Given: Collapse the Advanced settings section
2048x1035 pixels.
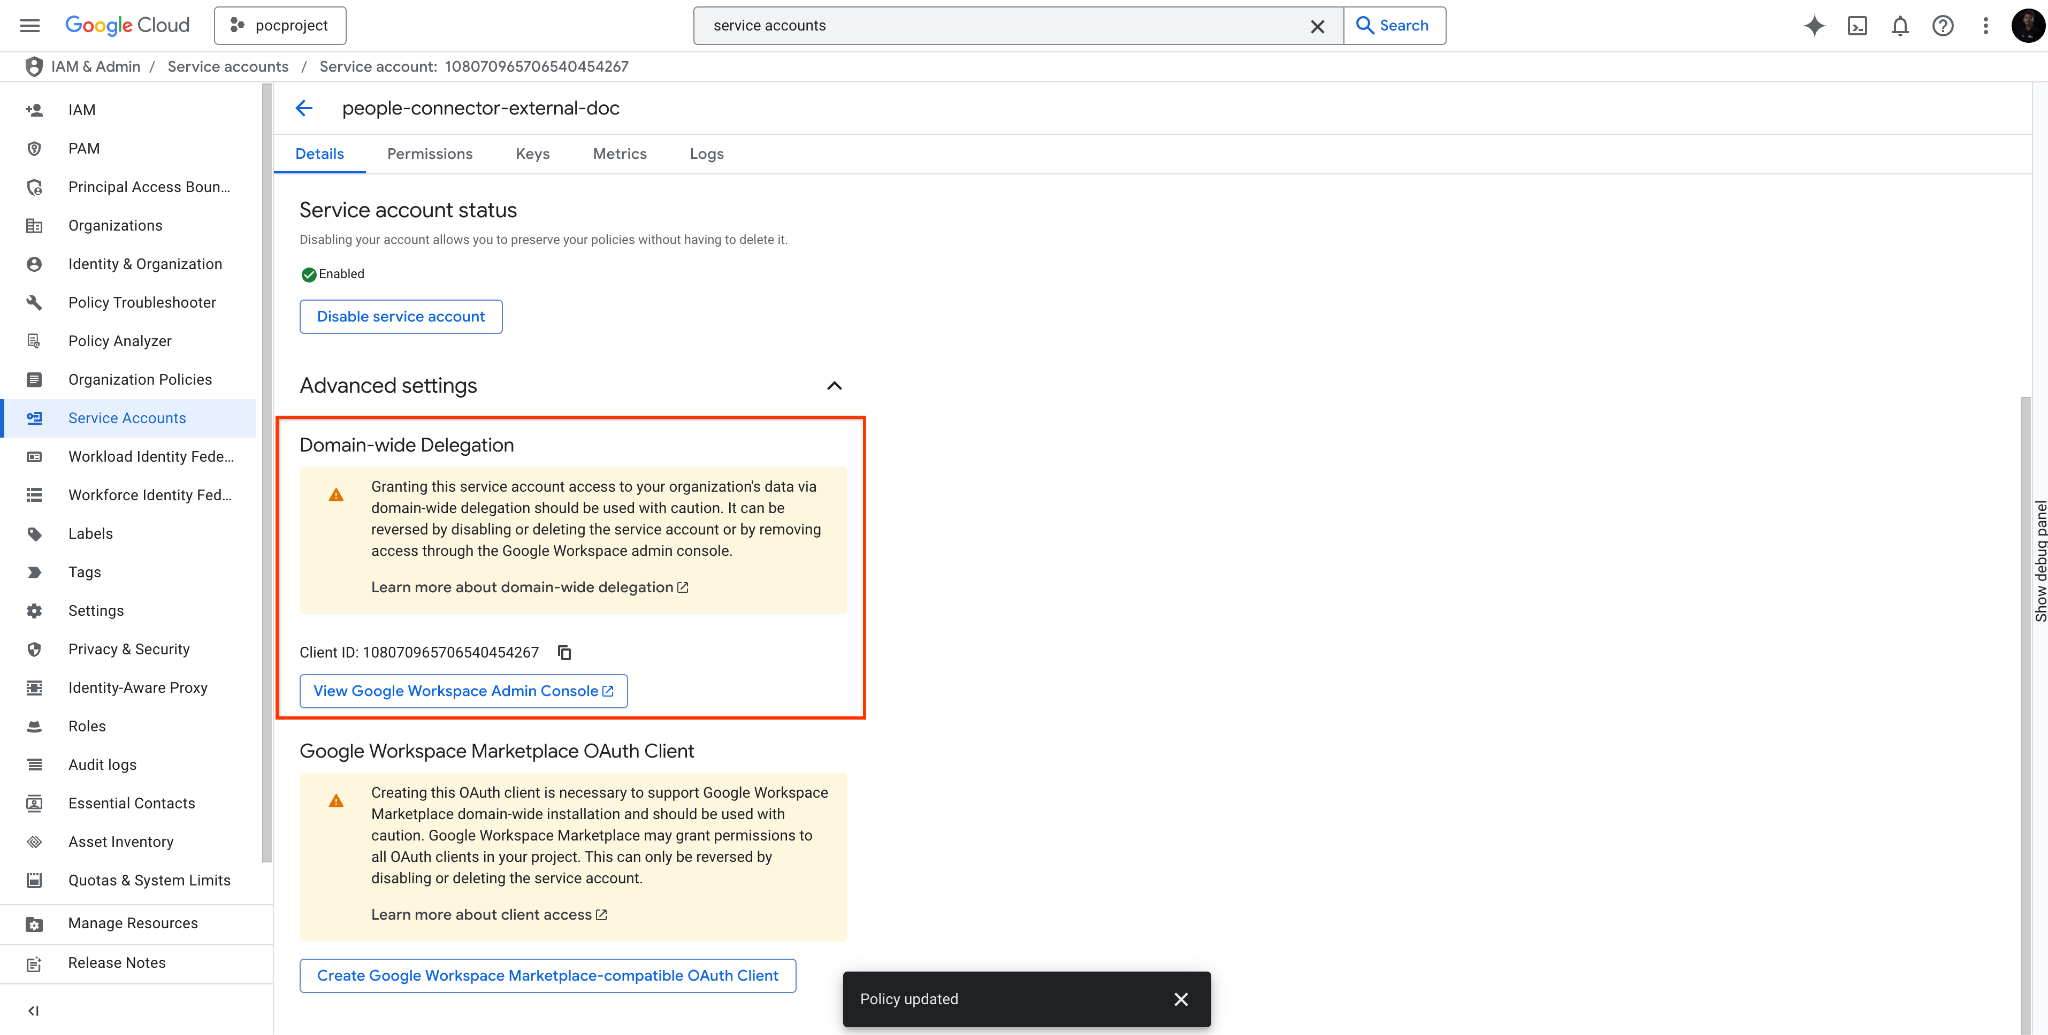Looking at the screenshot, I should click(x=835, y=386).
